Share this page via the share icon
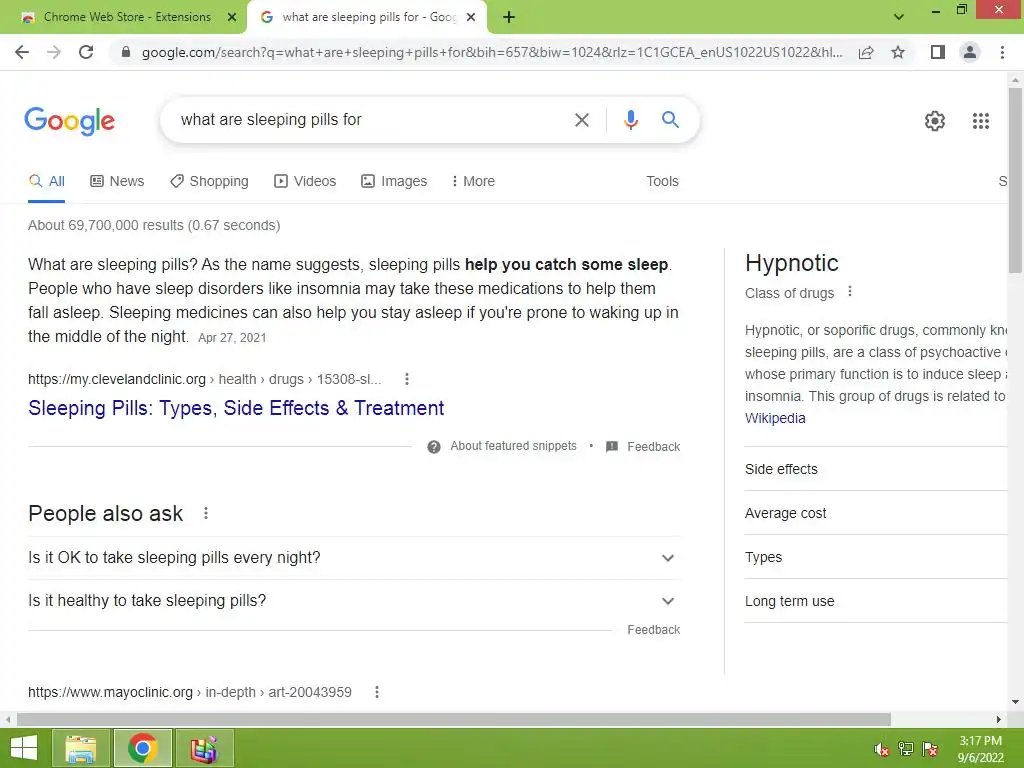 (866, 52)
